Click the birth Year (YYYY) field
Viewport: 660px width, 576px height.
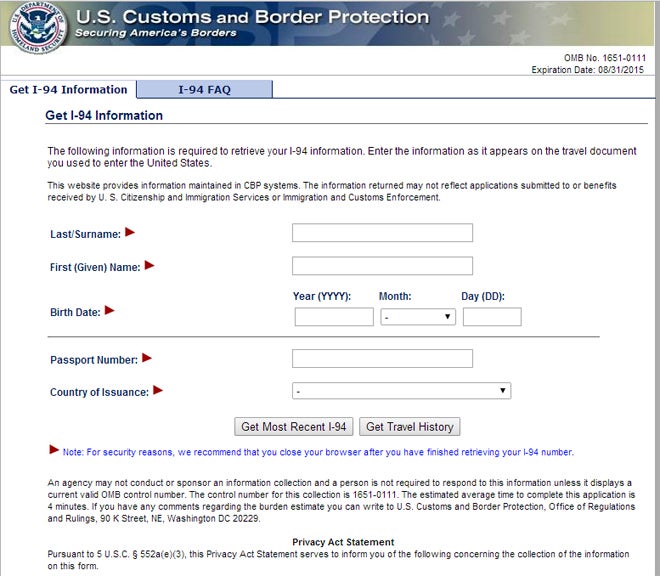334,317
